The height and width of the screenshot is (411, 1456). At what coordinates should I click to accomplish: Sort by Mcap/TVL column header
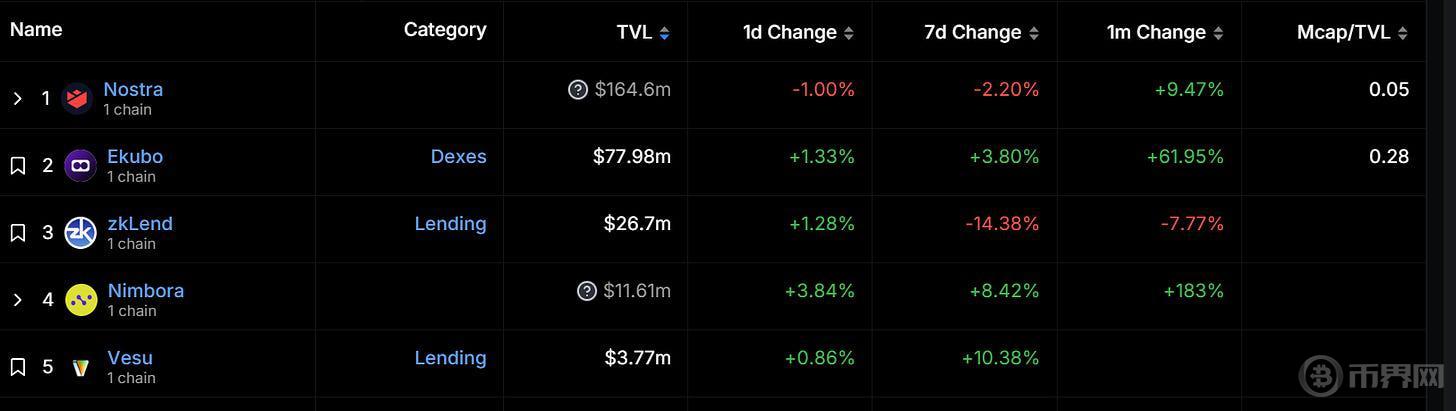(1351, 32)
